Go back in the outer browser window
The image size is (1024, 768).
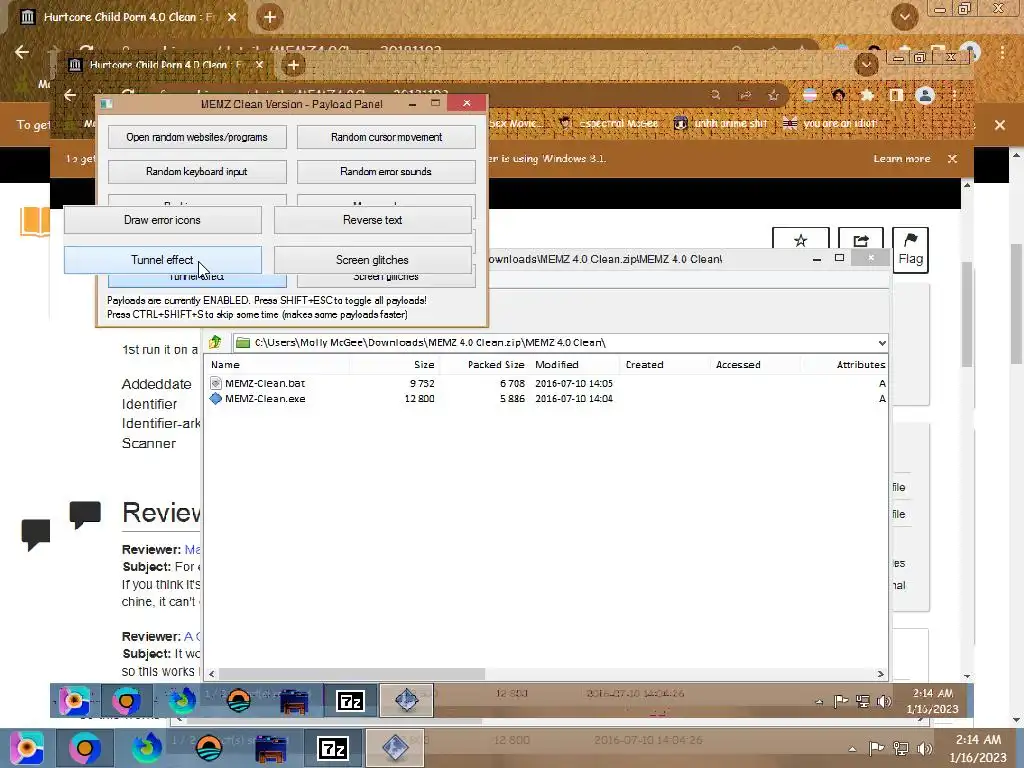[x=22, y=52]
